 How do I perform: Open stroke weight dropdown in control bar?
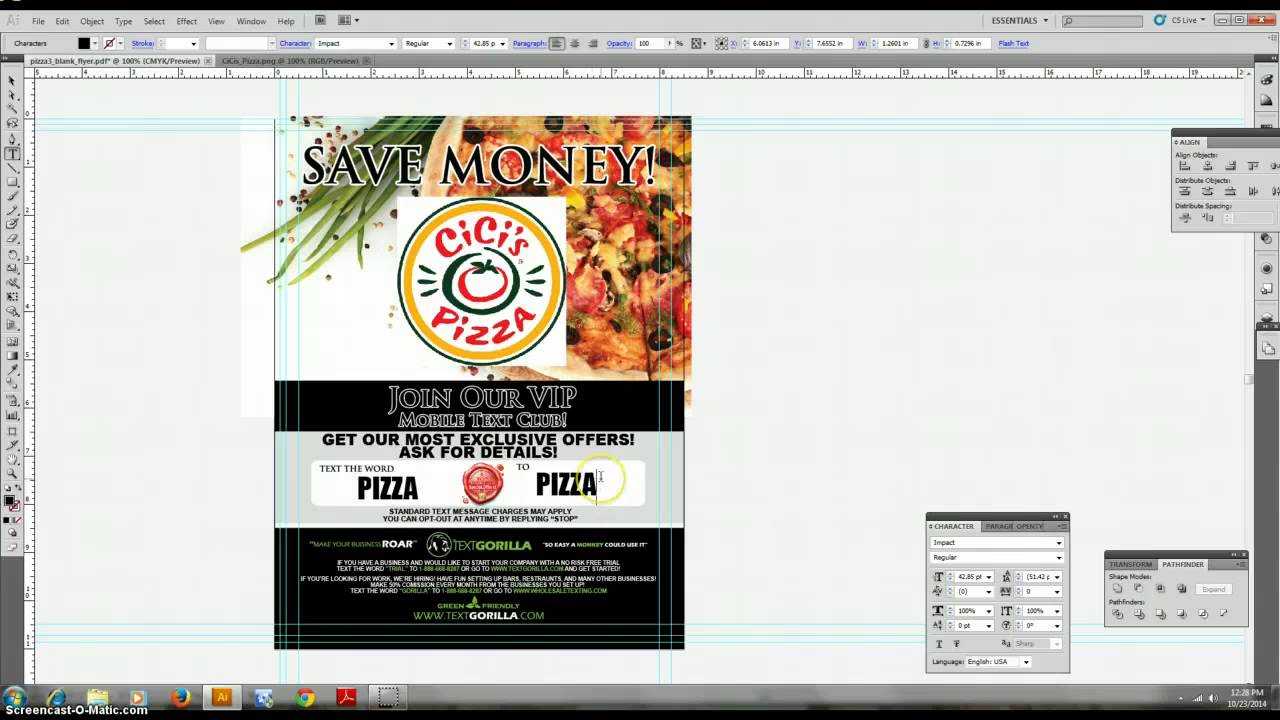pyautogui.click(x=194, y=43)
